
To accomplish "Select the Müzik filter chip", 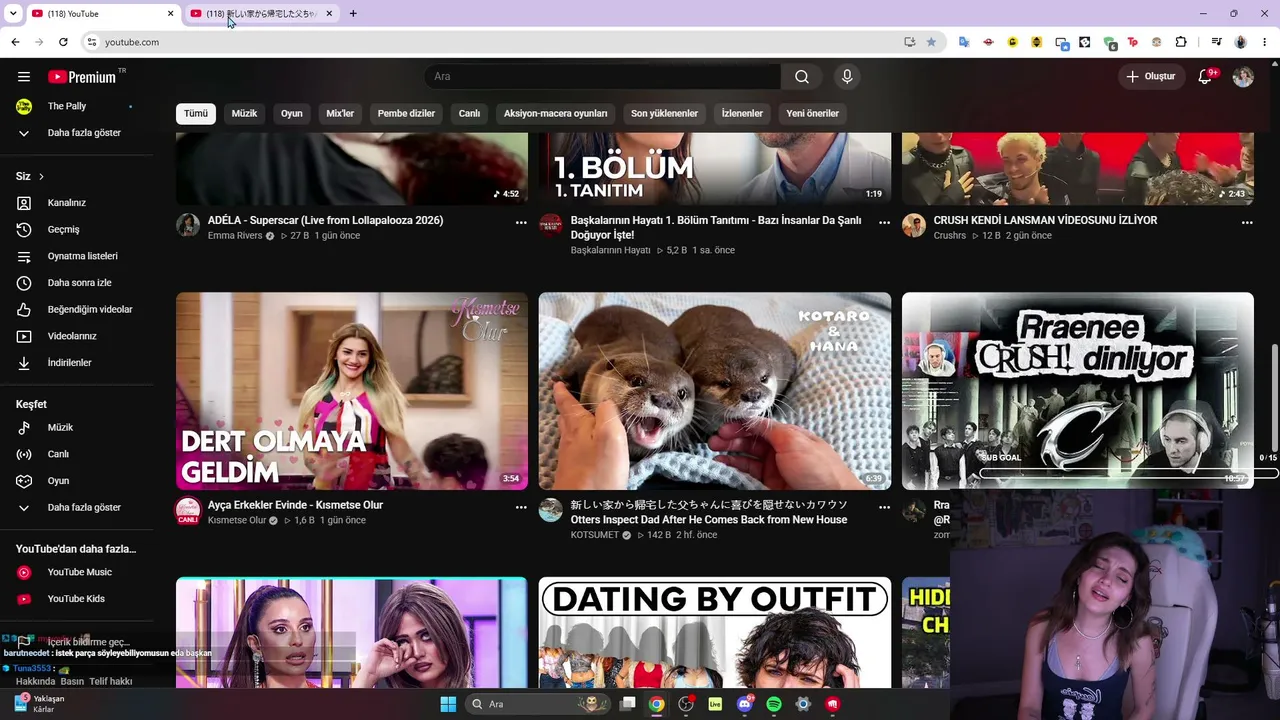I will 245,114.
